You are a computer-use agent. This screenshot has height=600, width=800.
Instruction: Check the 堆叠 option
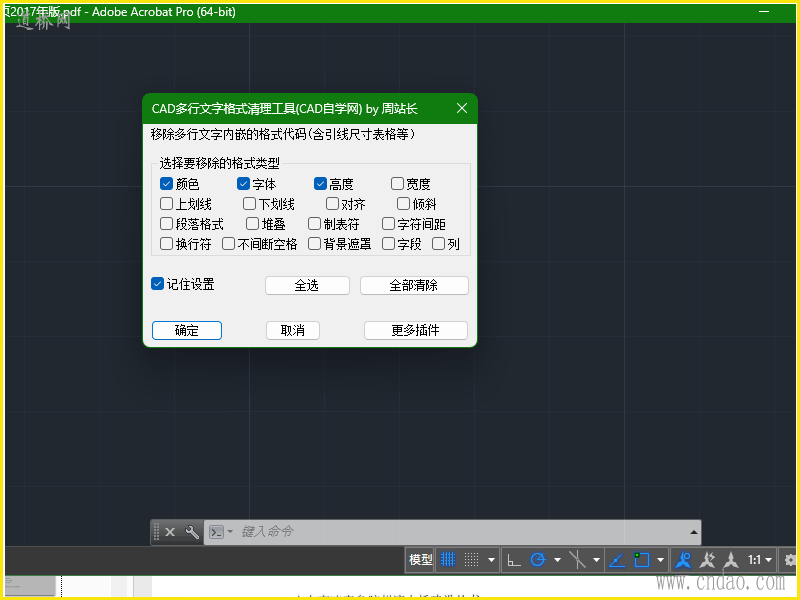(x=252, y=223)
